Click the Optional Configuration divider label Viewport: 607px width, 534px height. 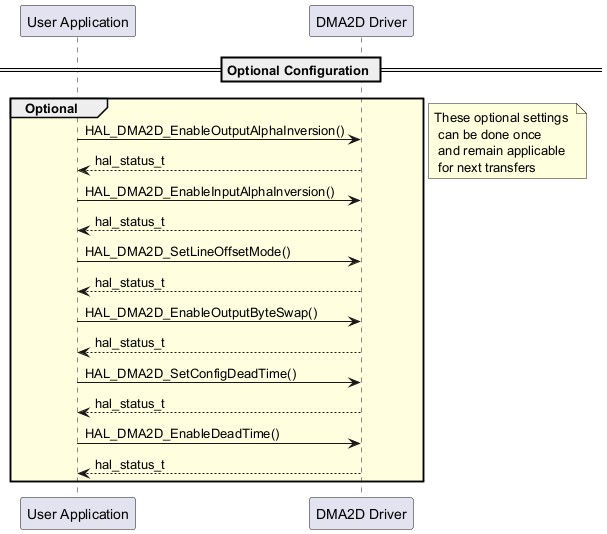tap(298, 71)
